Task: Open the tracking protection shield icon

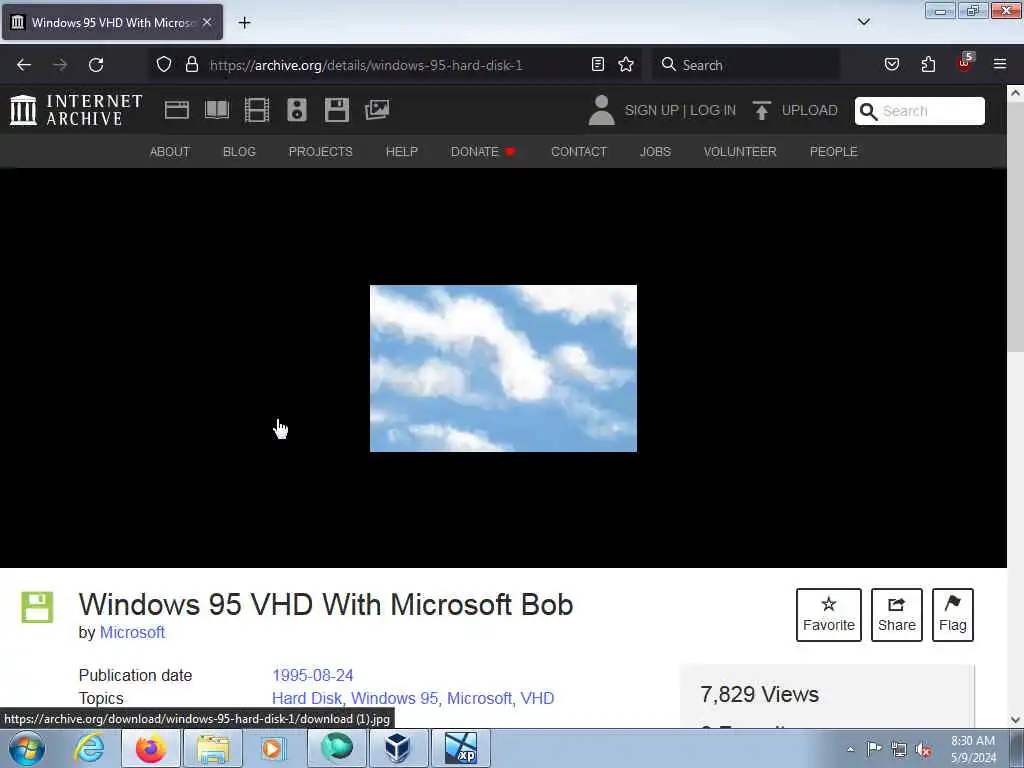Action: [164, 64]
